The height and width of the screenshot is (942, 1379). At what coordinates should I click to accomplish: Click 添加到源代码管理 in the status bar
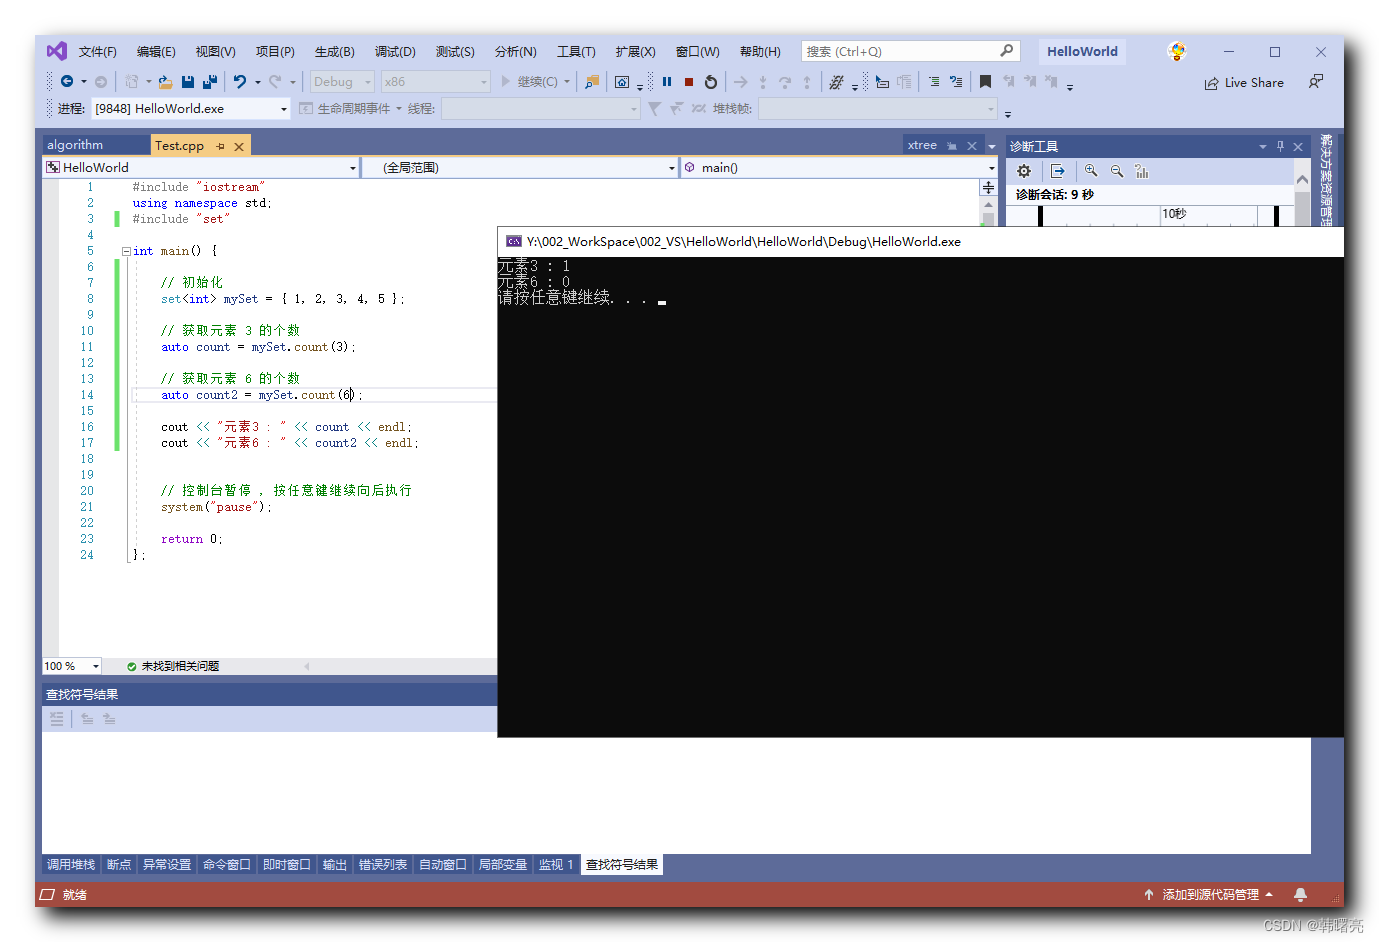point(1214,894)
